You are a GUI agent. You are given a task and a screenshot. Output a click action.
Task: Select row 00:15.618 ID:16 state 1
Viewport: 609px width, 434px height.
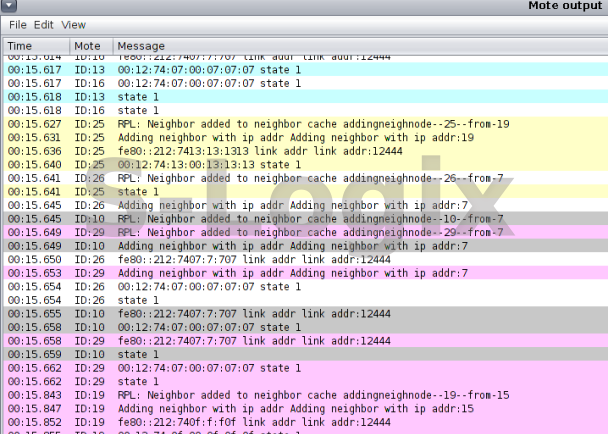point(306,110)
